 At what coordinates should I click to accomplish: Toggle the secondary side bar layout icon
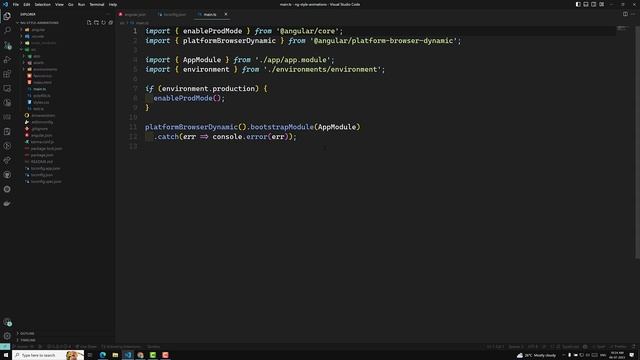pyautogui.click(x=593, y=4)
